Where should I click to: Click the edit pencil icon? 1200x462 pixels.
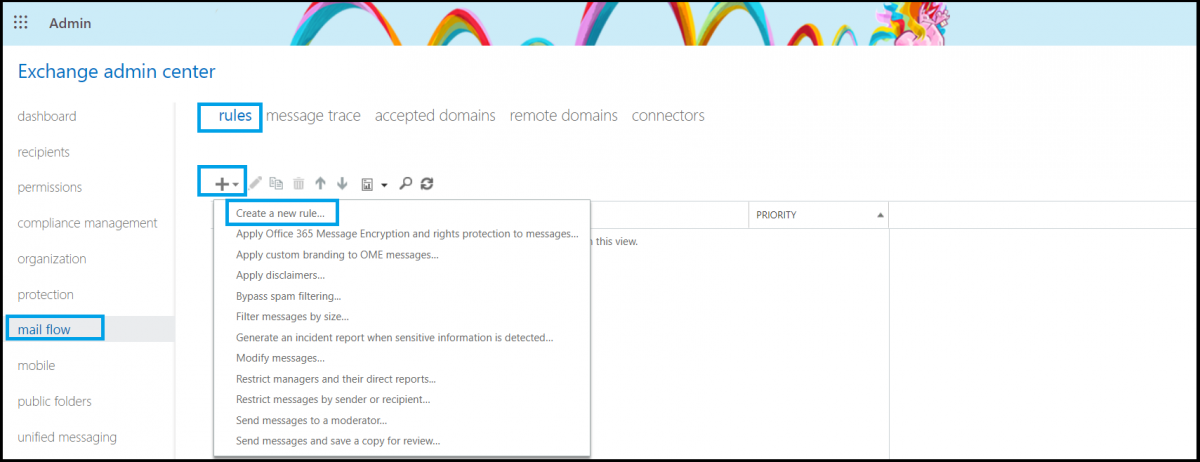point(256,184)
